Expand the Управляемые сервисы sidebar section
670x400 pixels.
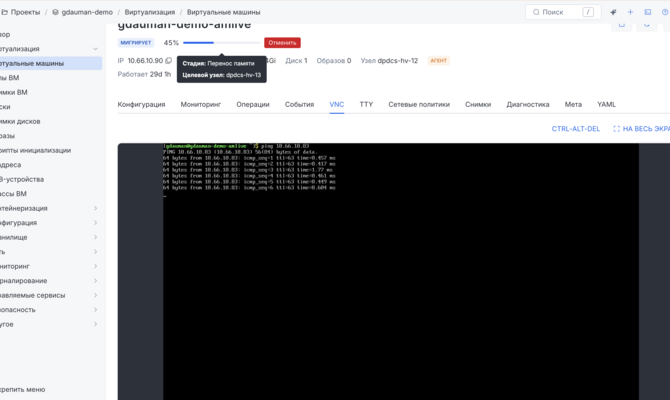tap(95, 295)
